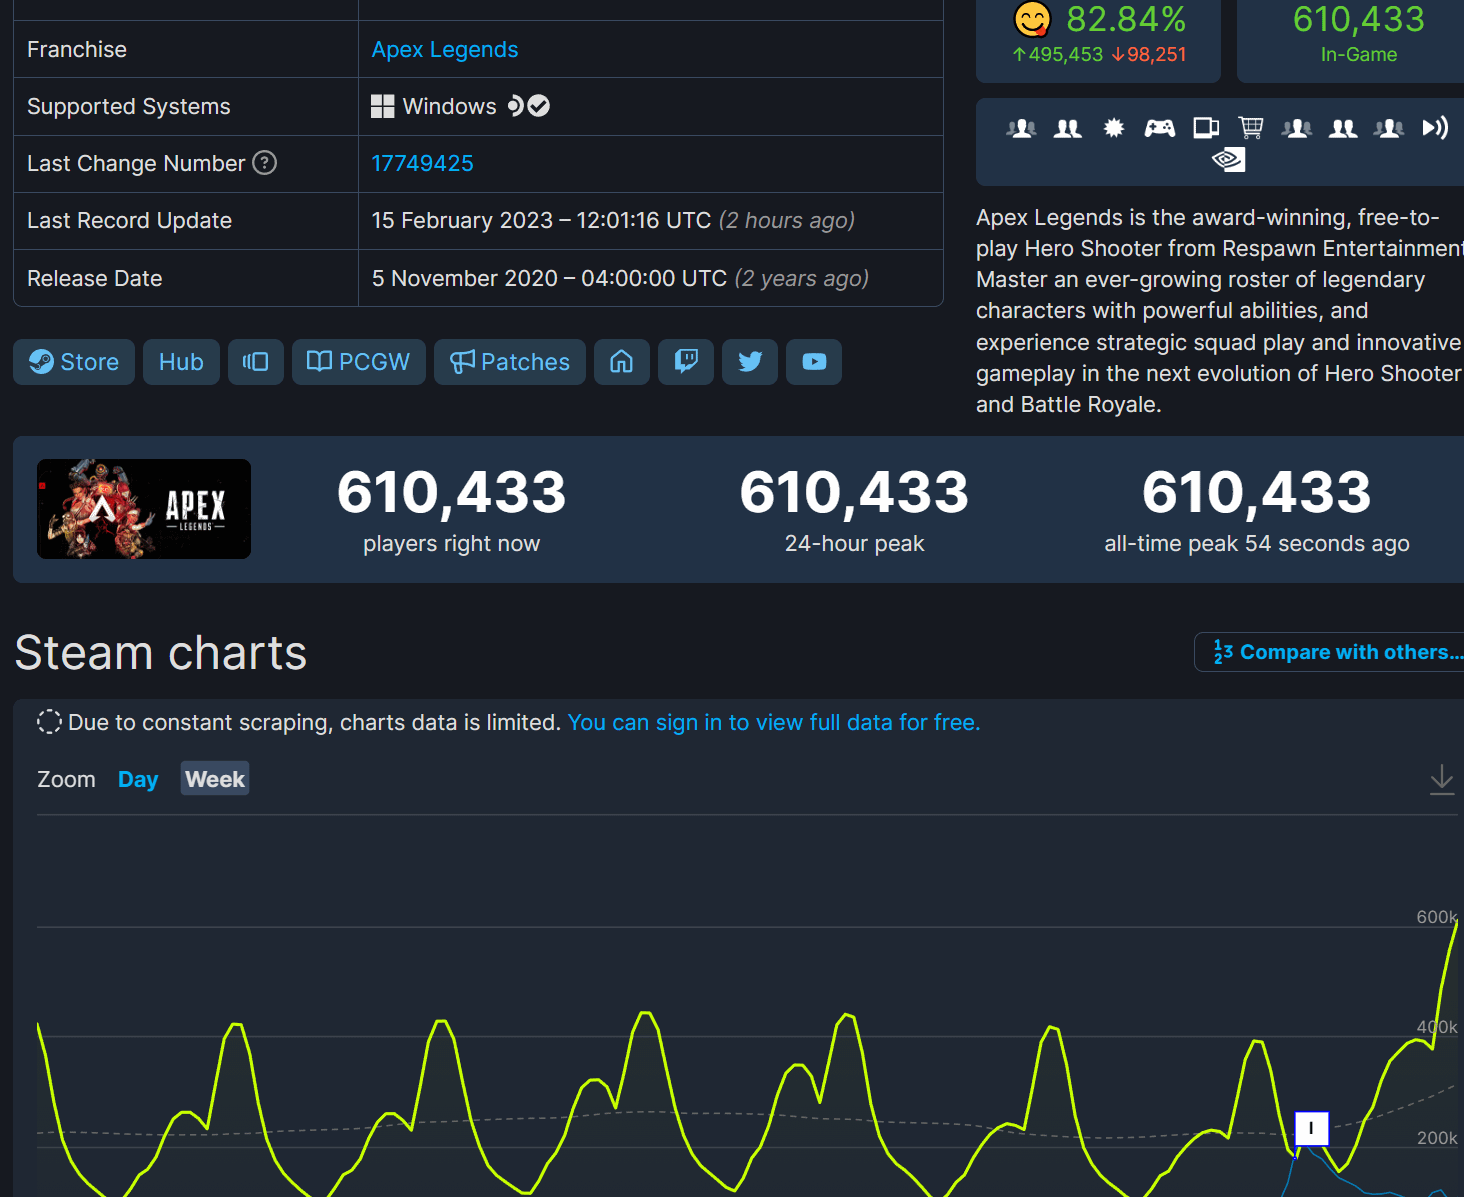This screenshot has height=1197, width=1464.
Task: Open the Steam Store page button
Action: coord(74,362)
